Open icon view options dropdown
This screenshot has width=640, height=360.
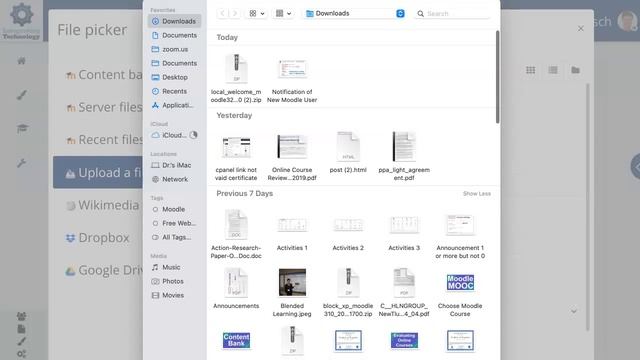pyautogui.click(x=257, y=13)
